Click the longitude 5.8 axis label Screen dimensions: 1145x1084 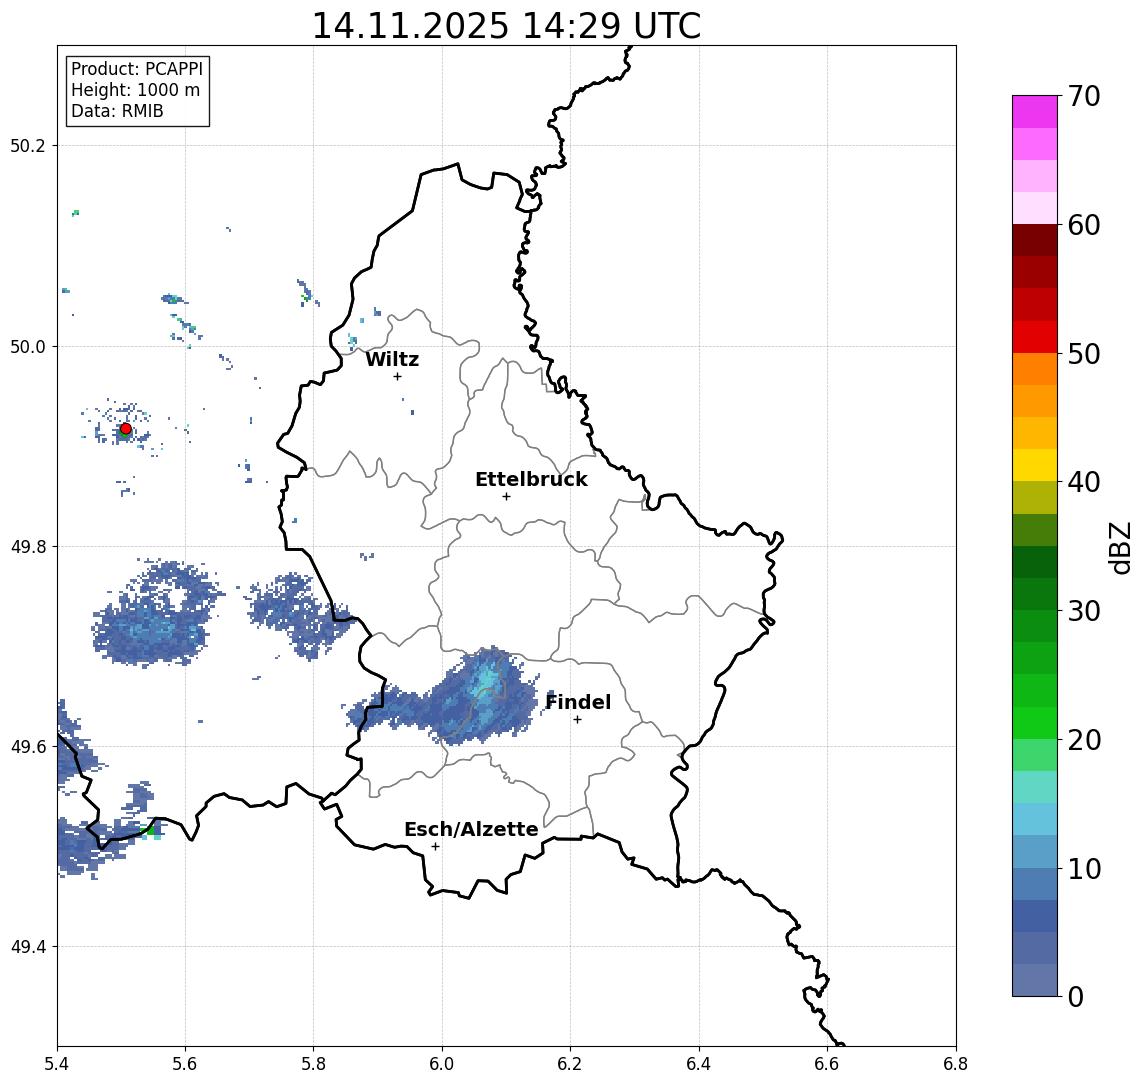(x=313, y=1064)
